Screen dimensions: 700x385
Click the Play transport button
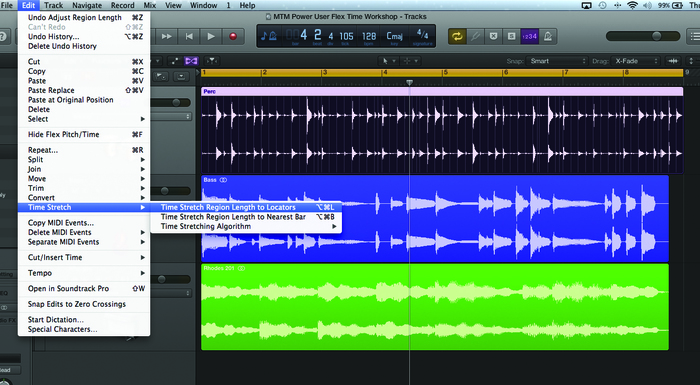(x=211, y=36)
